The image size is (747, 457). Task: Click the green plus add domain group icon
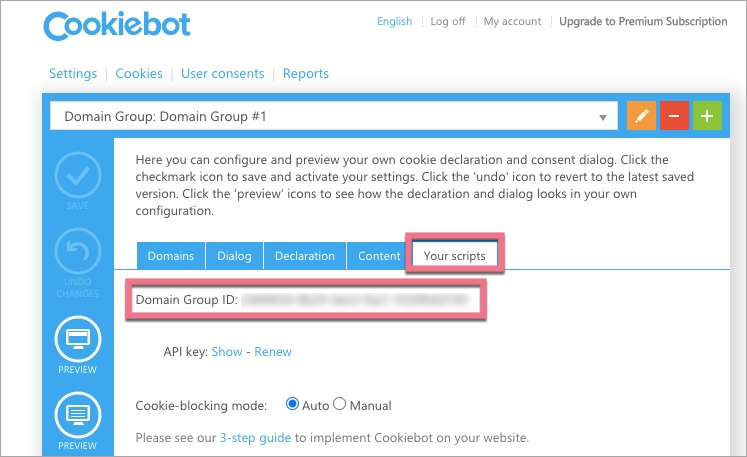click(706, 116)
